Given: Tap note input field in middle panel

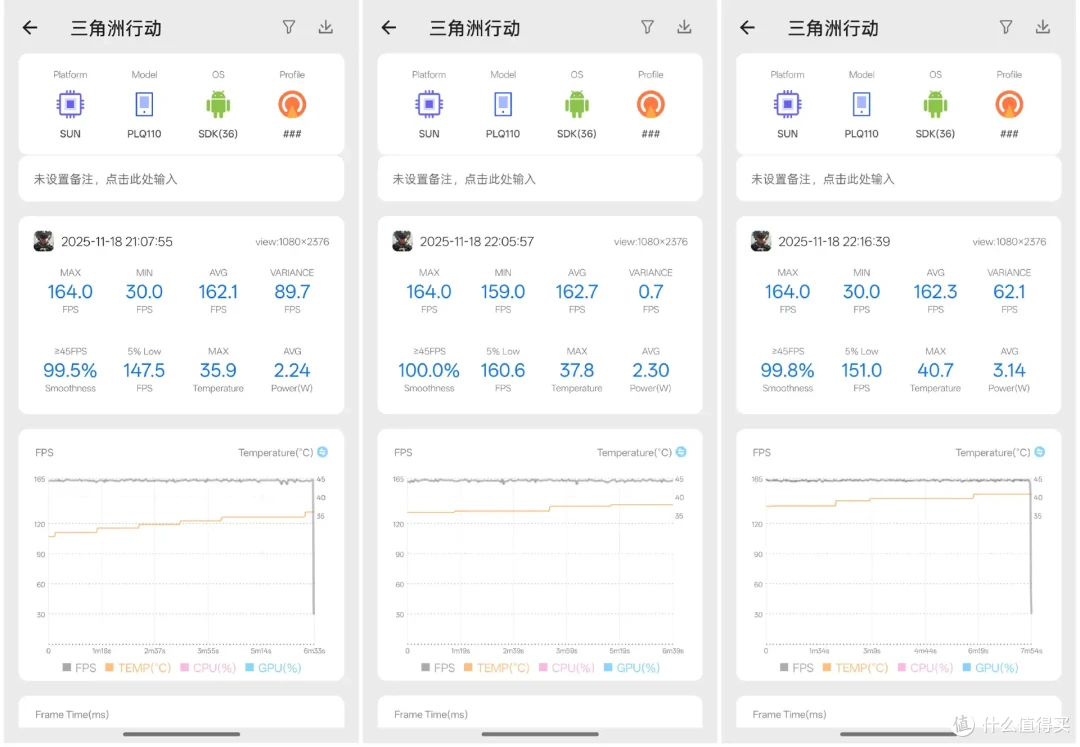Looking at the screenshot, I should tap(540, 179).
